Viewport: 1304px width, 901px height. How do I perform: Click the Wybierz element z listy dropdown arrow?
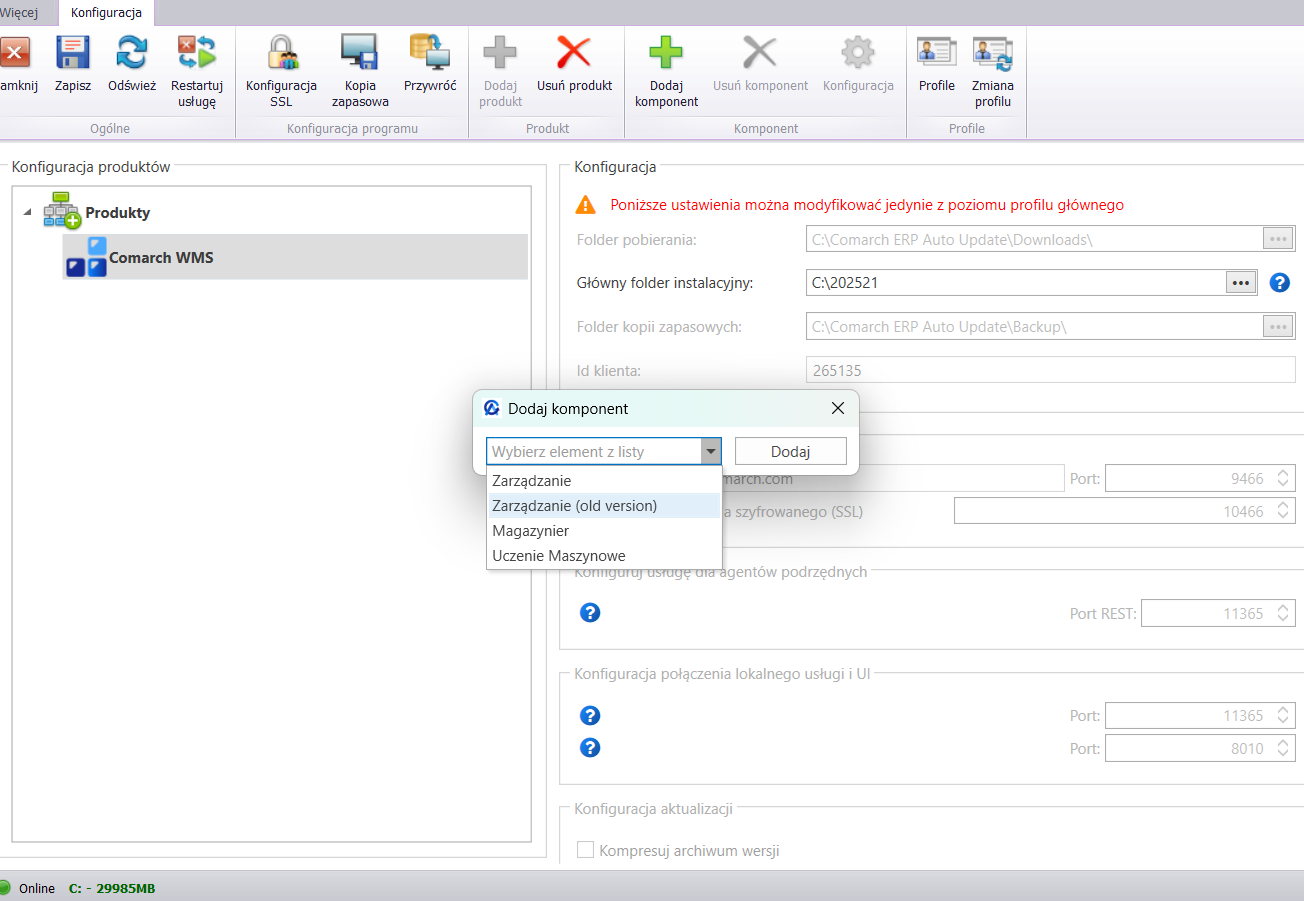tap(711, 452)
